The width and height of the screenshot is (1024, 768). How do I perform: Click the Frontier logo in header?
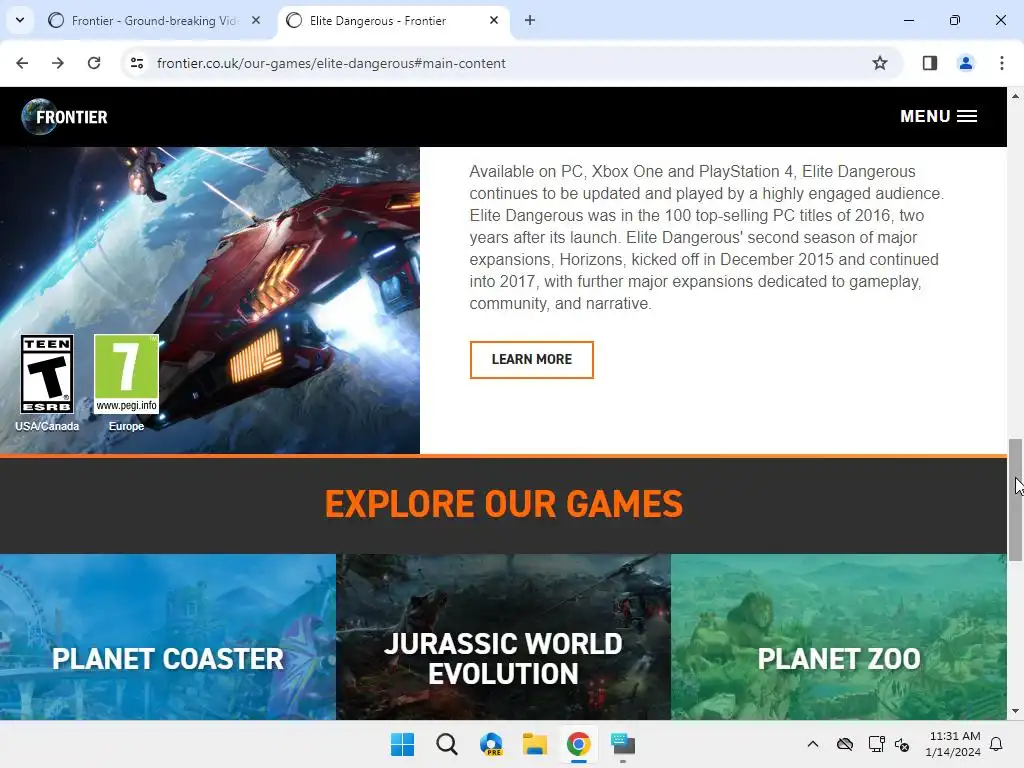click(x=64, y=117)
